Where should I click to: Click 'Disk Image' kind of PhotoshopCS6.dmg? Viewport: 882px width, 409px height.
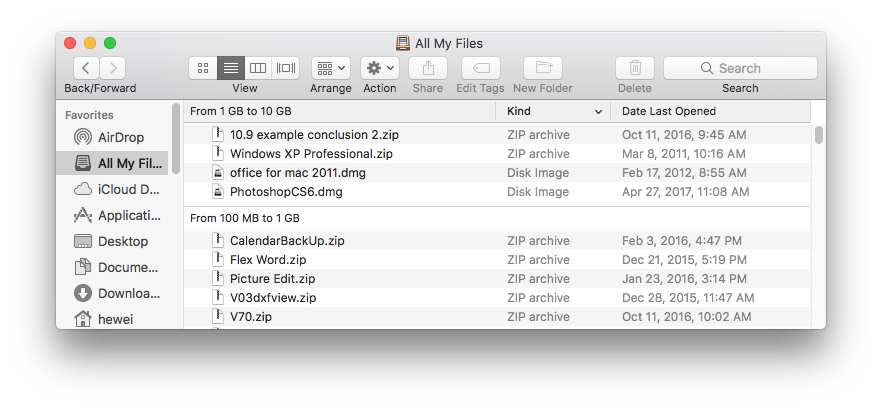pyautogui.click(x=538, y=192)
